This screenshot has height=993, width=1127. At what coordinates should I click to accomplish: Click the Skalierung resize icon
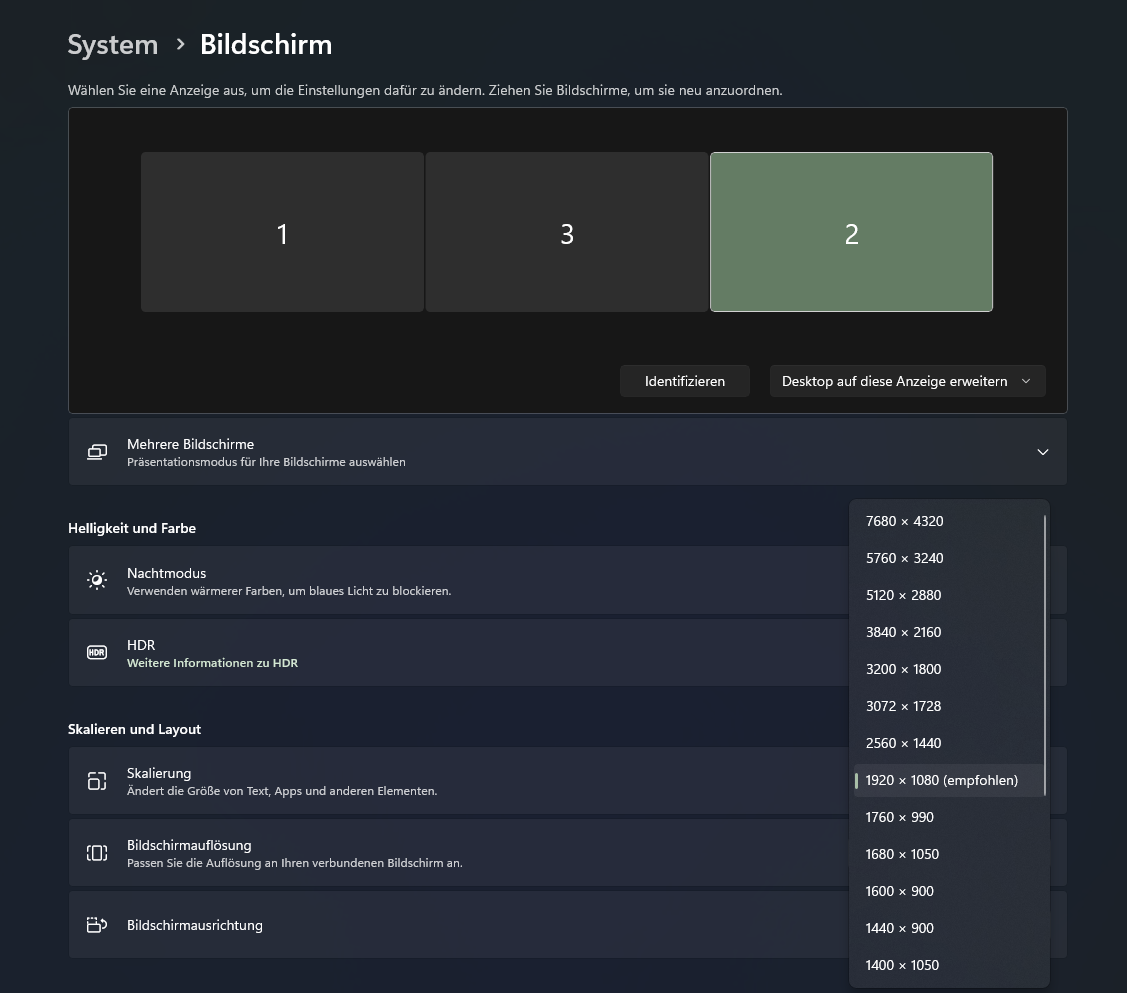96,781
